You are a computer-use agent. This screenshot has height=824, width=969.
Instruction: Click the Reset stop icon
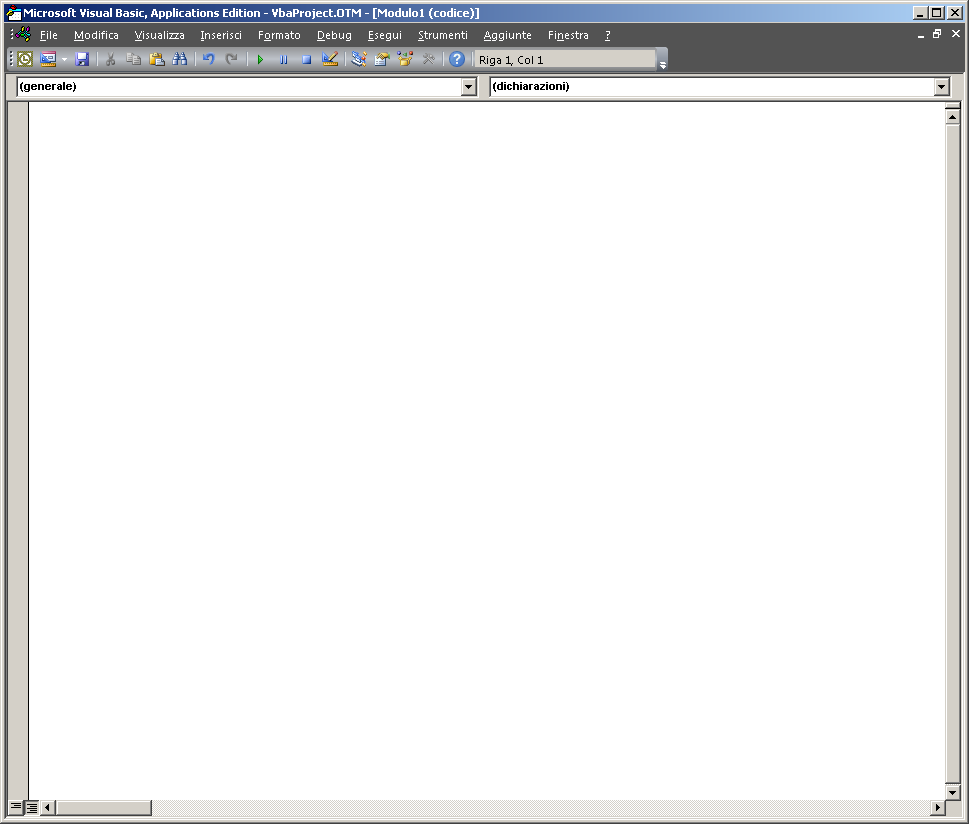point(307,59)
